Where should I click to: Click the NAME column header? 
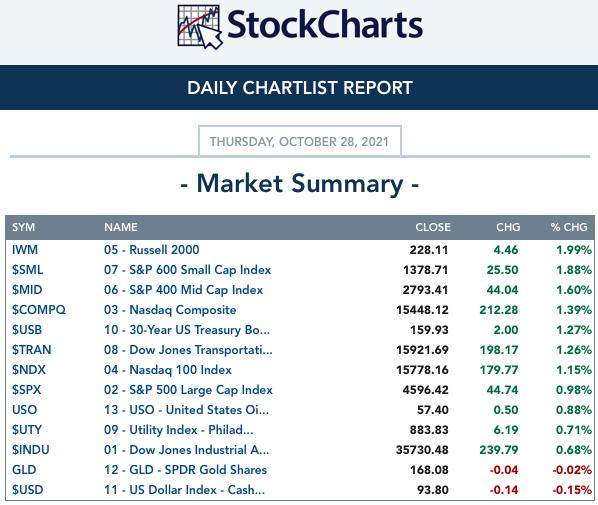tap(121, 227)
